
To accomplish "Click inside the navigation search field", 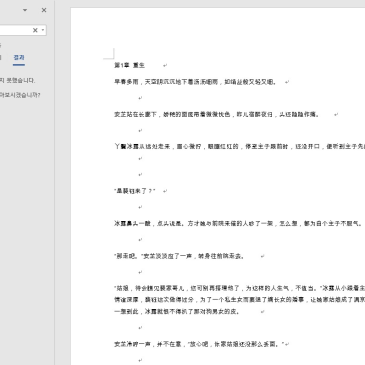I will (15, 30).
